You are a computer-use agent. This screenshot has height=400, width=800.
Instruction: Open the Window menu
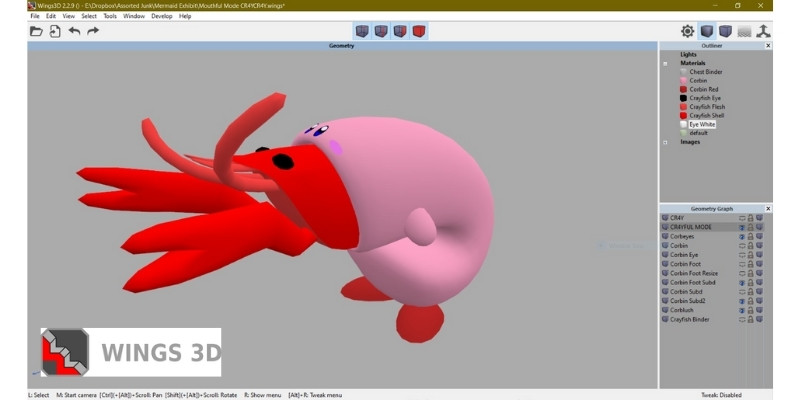coord(134,16)
